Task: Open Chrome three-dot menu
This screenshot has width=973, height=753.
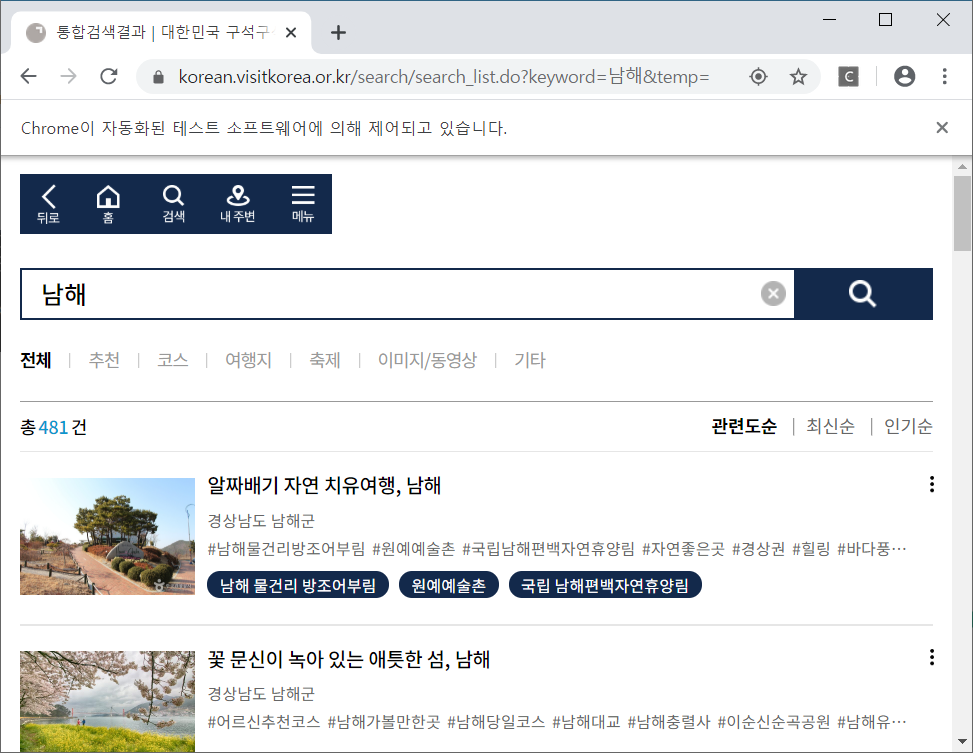Action: [x=944, y=76]
